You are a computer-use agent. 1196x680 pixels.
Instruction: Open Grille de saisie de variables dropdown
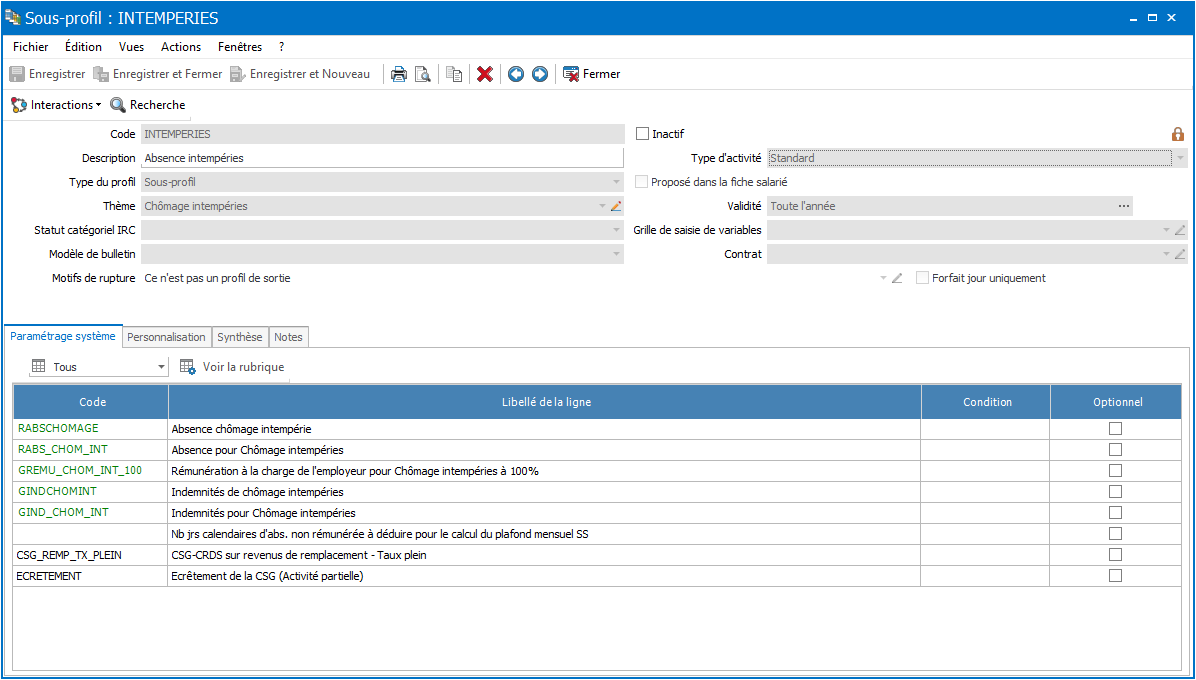1166,230
